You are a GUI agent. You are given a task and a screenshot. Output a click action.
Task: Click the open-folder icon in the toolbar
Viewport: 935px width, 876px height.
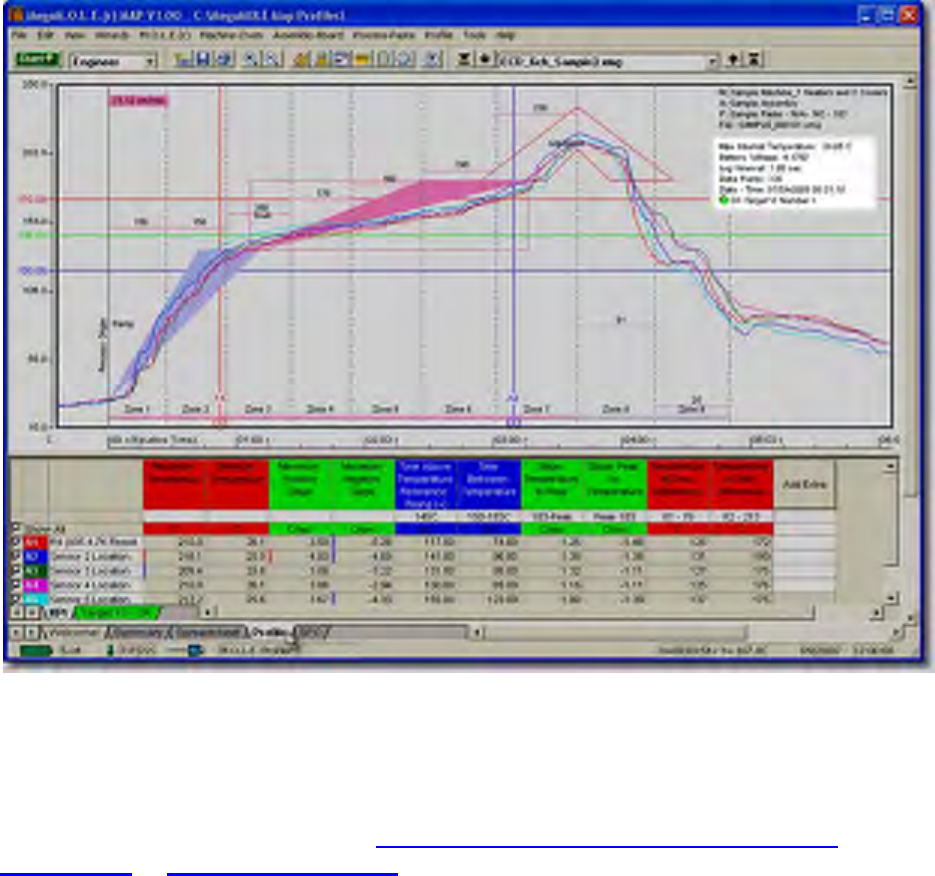182,59
